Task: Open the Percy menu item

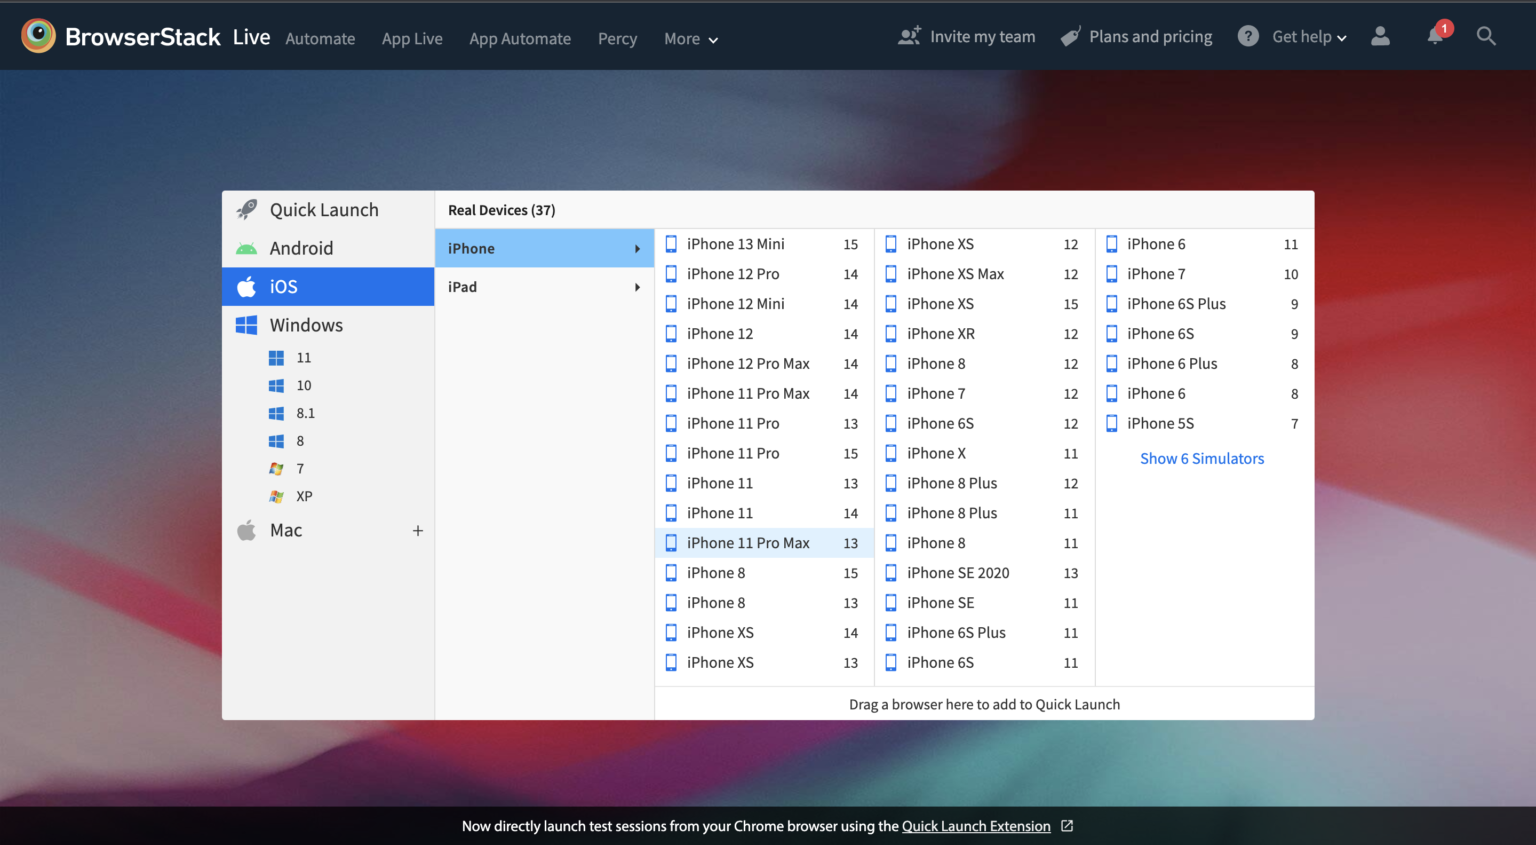Action: (617, 39)
